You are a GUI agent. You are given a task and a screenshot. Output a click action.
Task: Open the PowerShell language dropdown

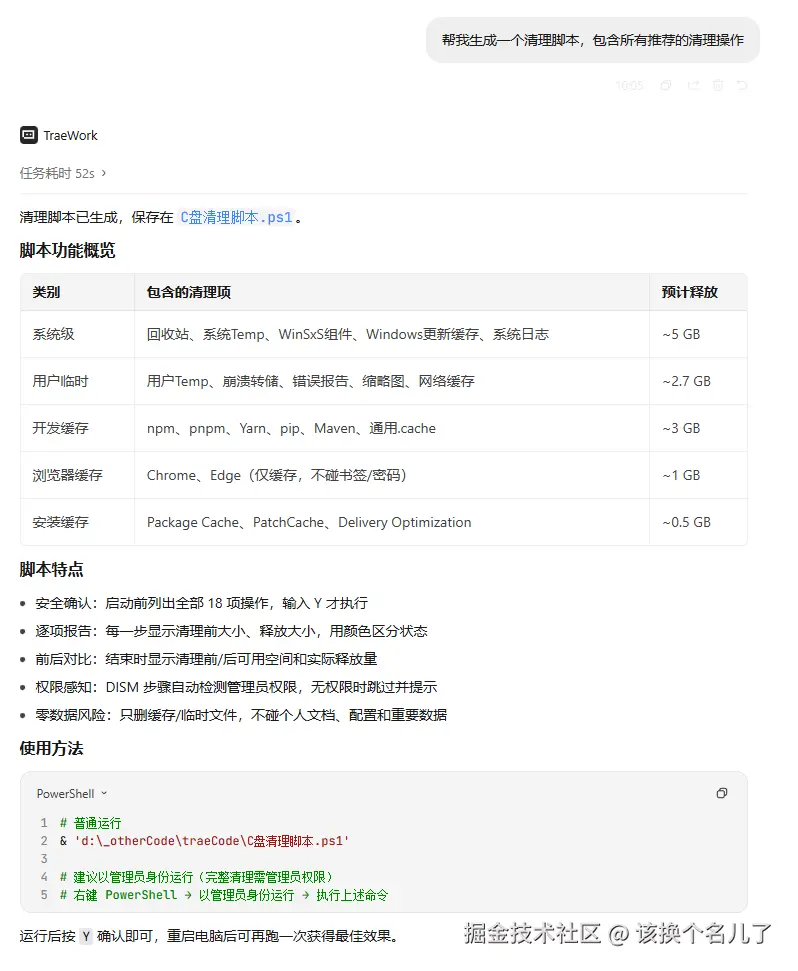coord(72,793)
